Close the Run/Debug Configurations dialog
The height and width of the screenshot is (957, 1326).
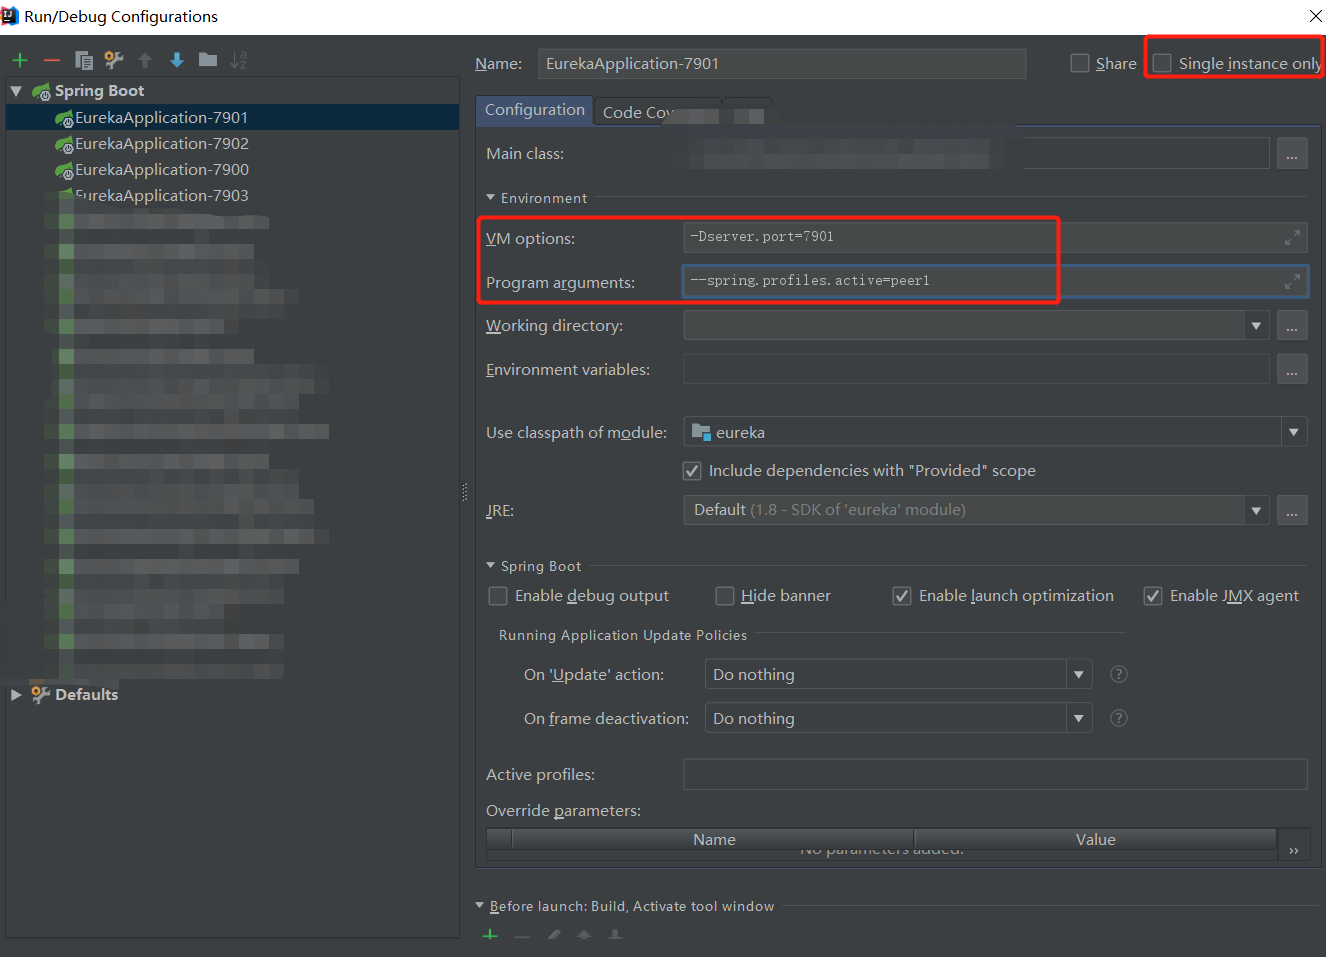coord(1316,16)
